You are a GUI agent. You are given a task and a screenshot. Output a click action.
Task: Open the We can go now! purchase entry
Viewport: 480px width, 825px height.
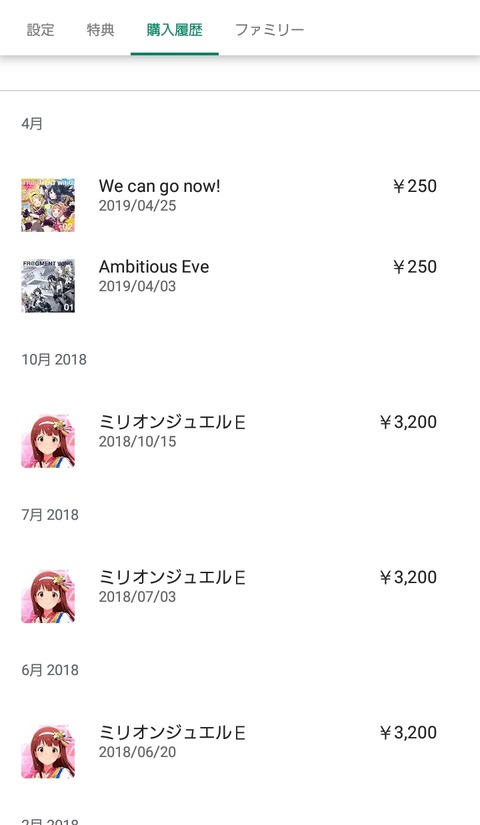pyautogui.click(x=240, y=205)
